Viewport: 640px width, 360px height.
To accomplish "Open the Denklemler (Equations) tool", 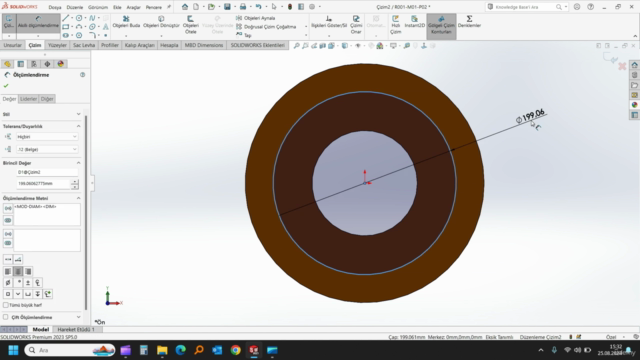I will tap(469, 22).
